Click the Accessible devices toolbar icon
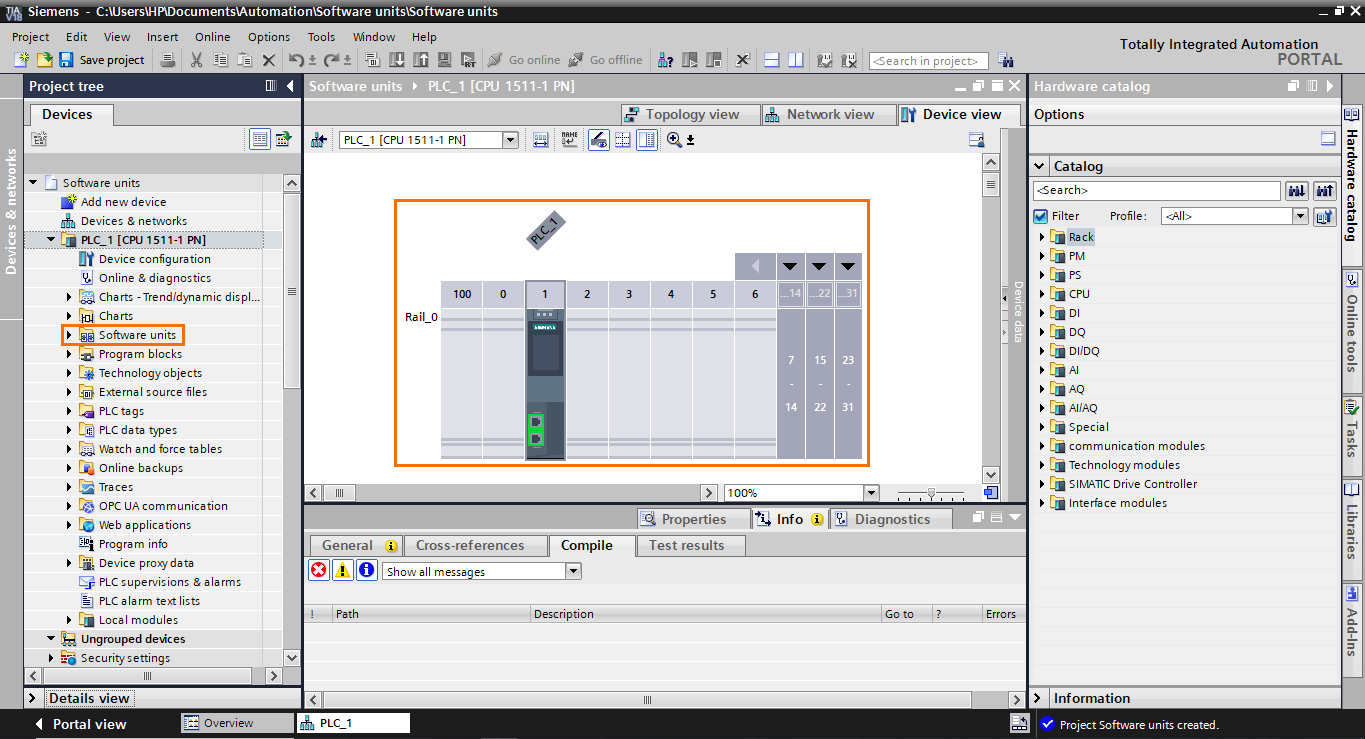Image resolution: width=1365 pixels, height=739 pixels. pos(667,60)
